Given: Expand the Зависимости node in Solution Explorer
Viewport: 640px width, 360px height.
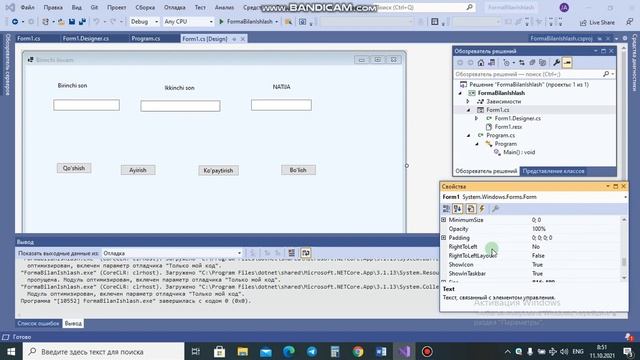Looking at the screenshot, I should pyautogui.click(x=468, y=101).
